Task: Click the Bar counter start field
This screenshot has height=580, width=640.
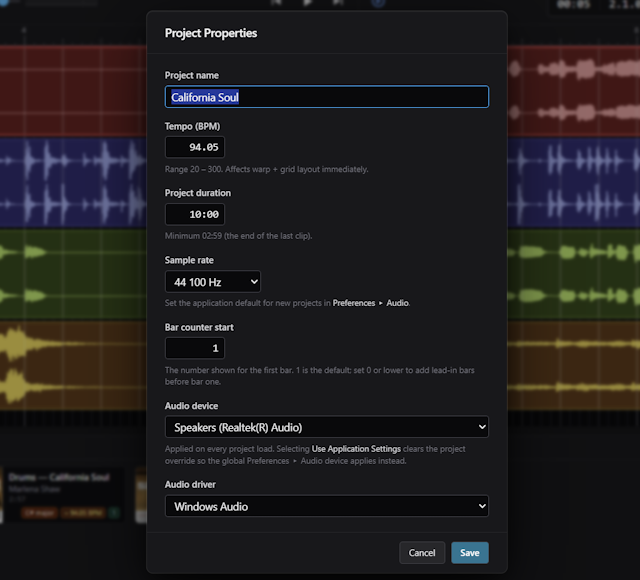Action: pos(195,348)
